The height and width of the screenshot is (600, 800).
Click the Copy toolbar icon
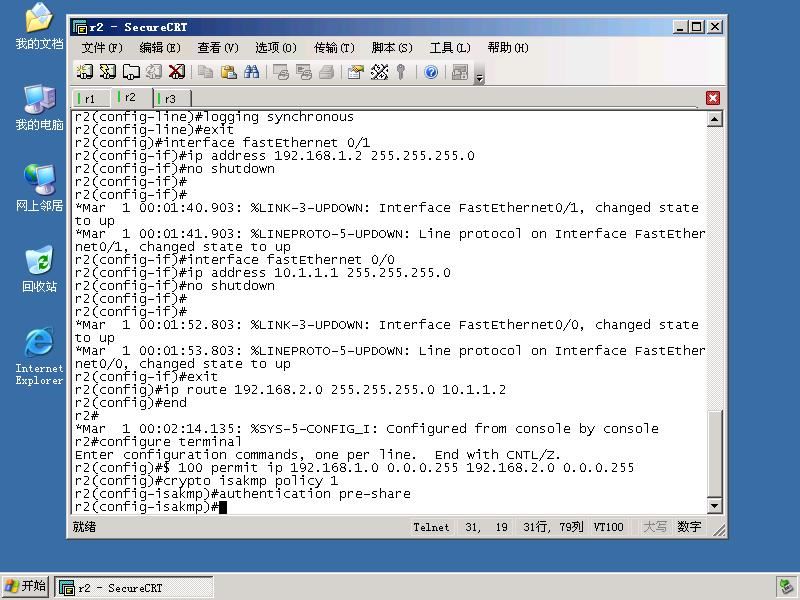click(x=206, y=72)
